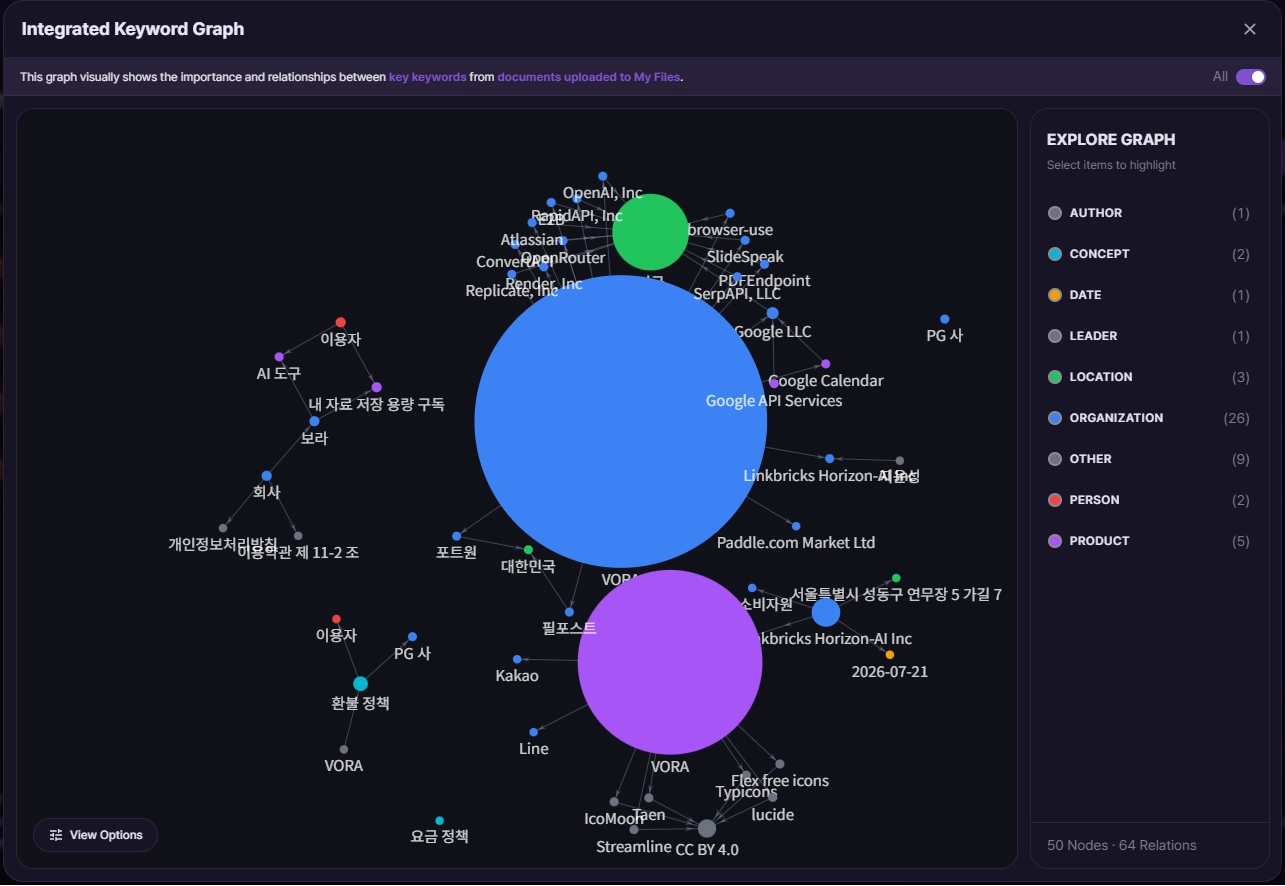This screenshot has height=886, width=1285.
Task: Select the cyan 환불 정책 concept node
Action: pyautogui.click(x=360, y=684)
